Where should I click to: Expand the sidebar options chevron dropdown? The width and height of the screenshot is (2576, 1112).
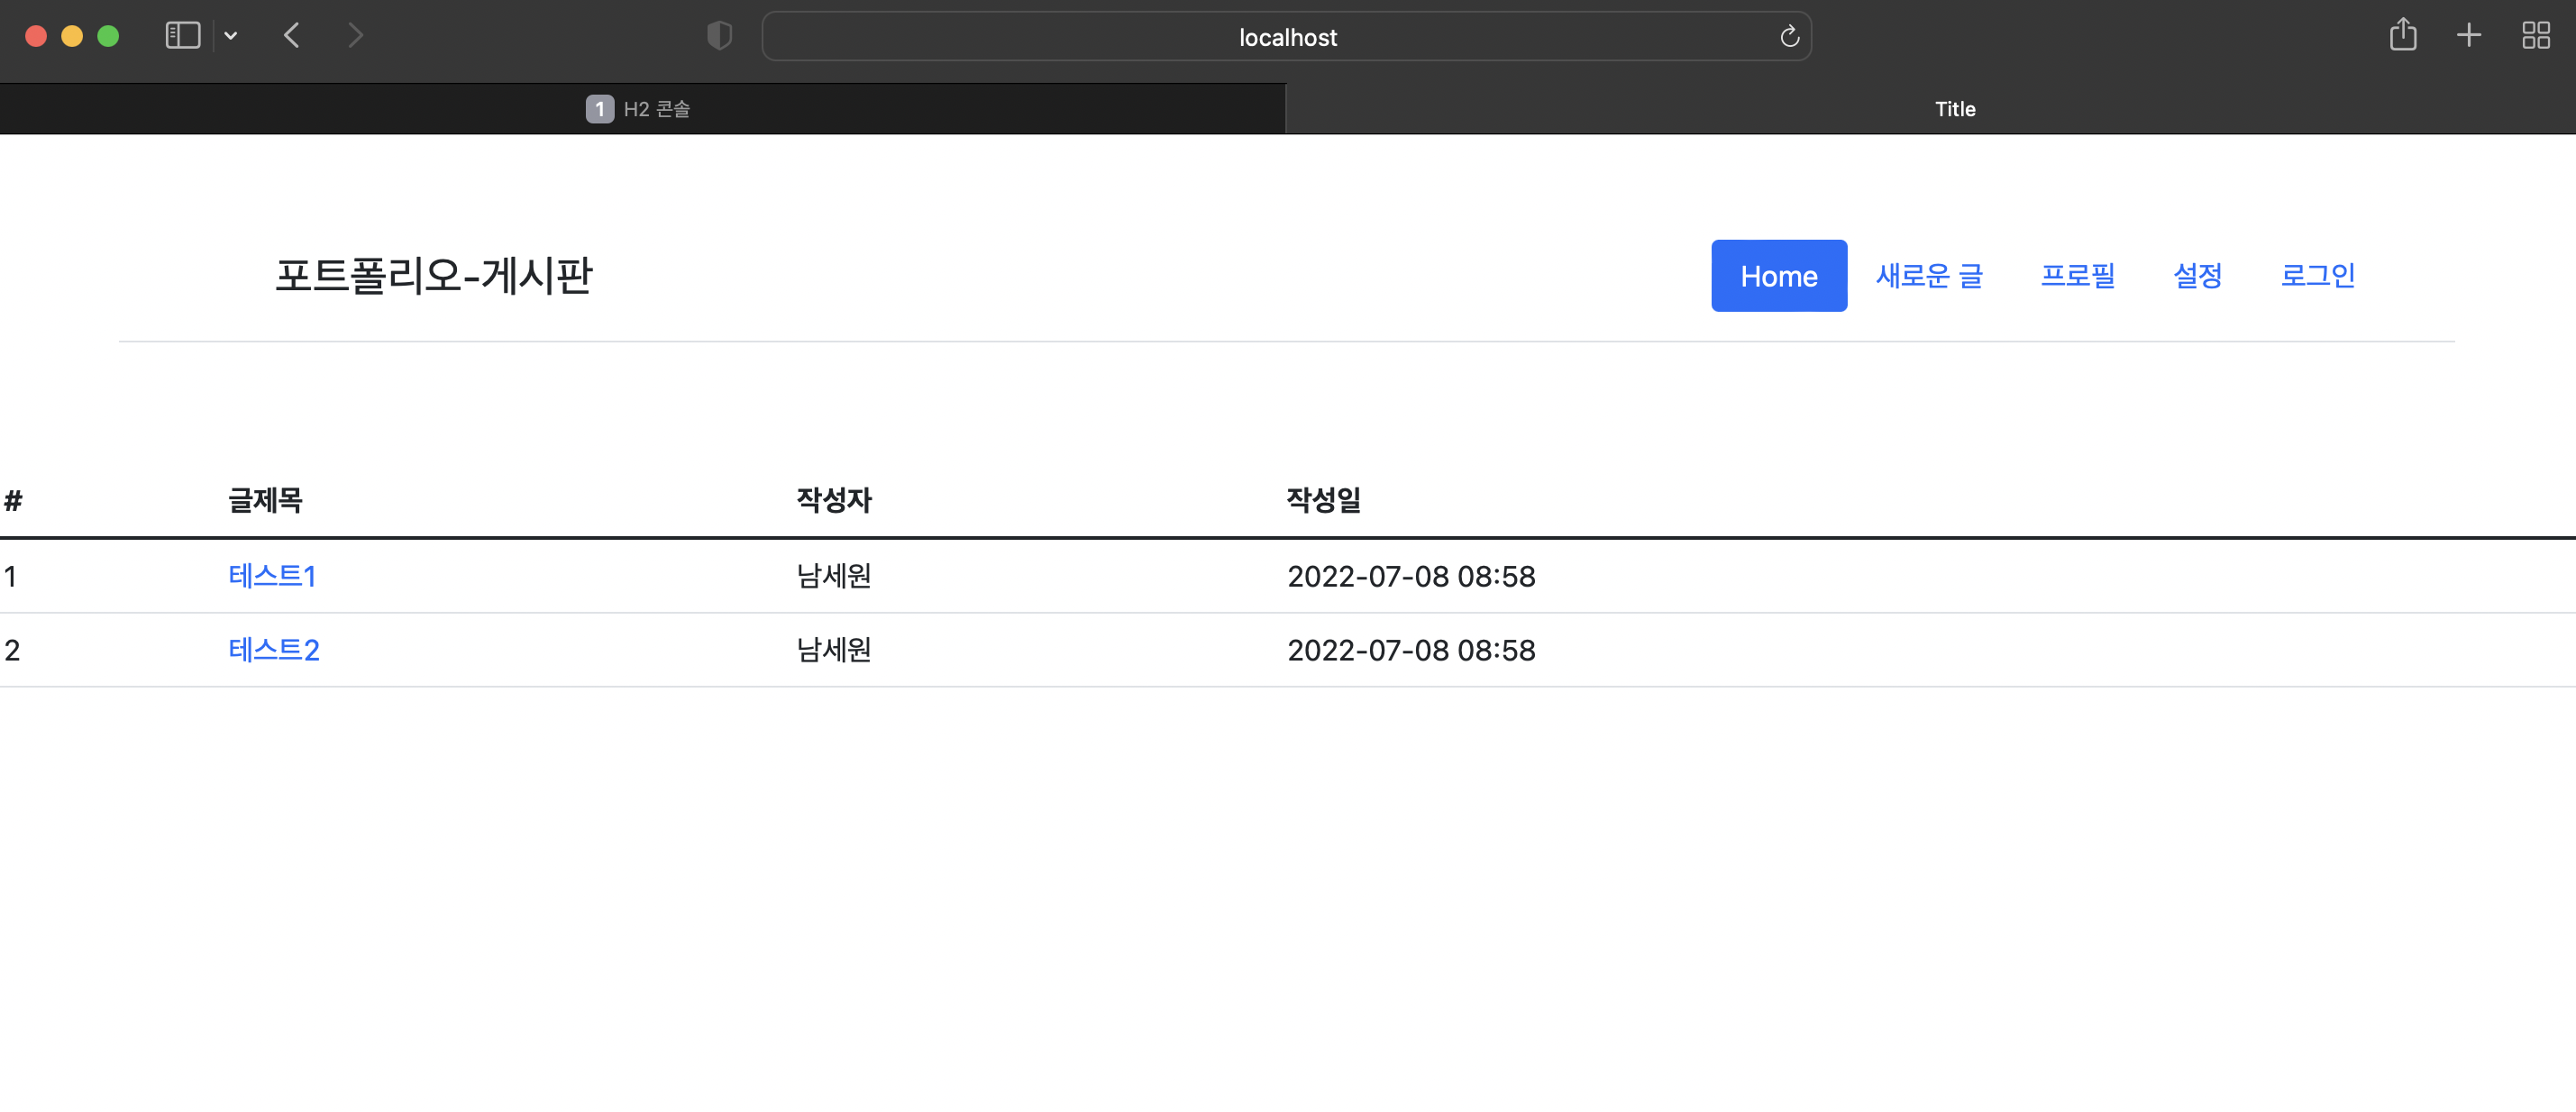[231, 36]
